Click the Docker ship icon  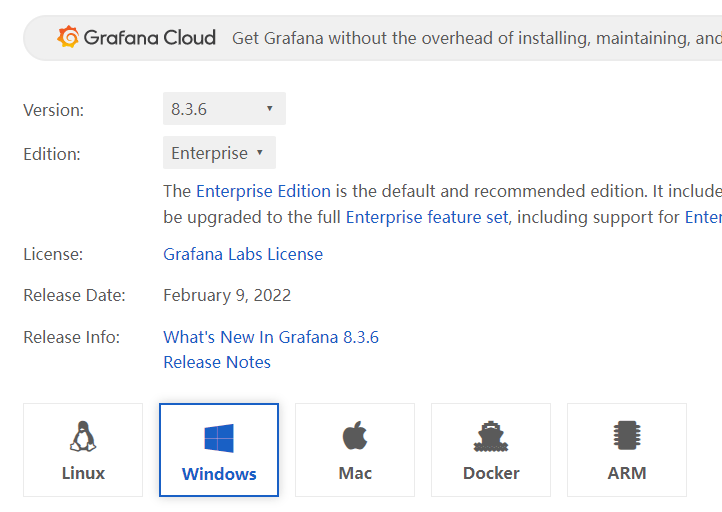(x=491, y=436)
